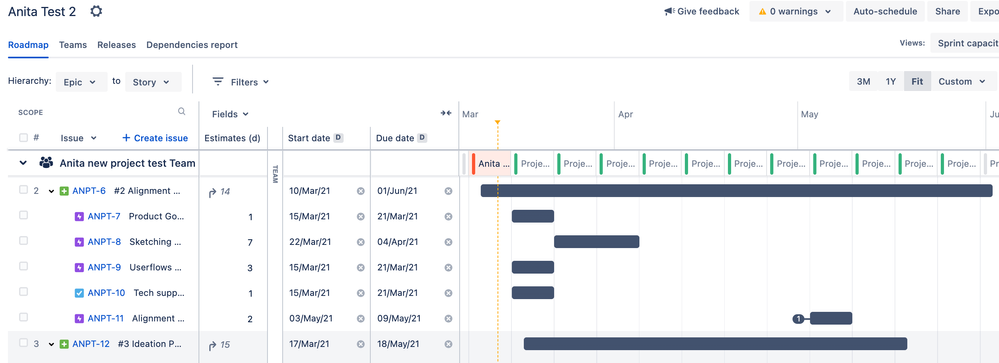This screenshot has width=999, height=363.
Task: Switch to the Releases tab
Action: 117,45
